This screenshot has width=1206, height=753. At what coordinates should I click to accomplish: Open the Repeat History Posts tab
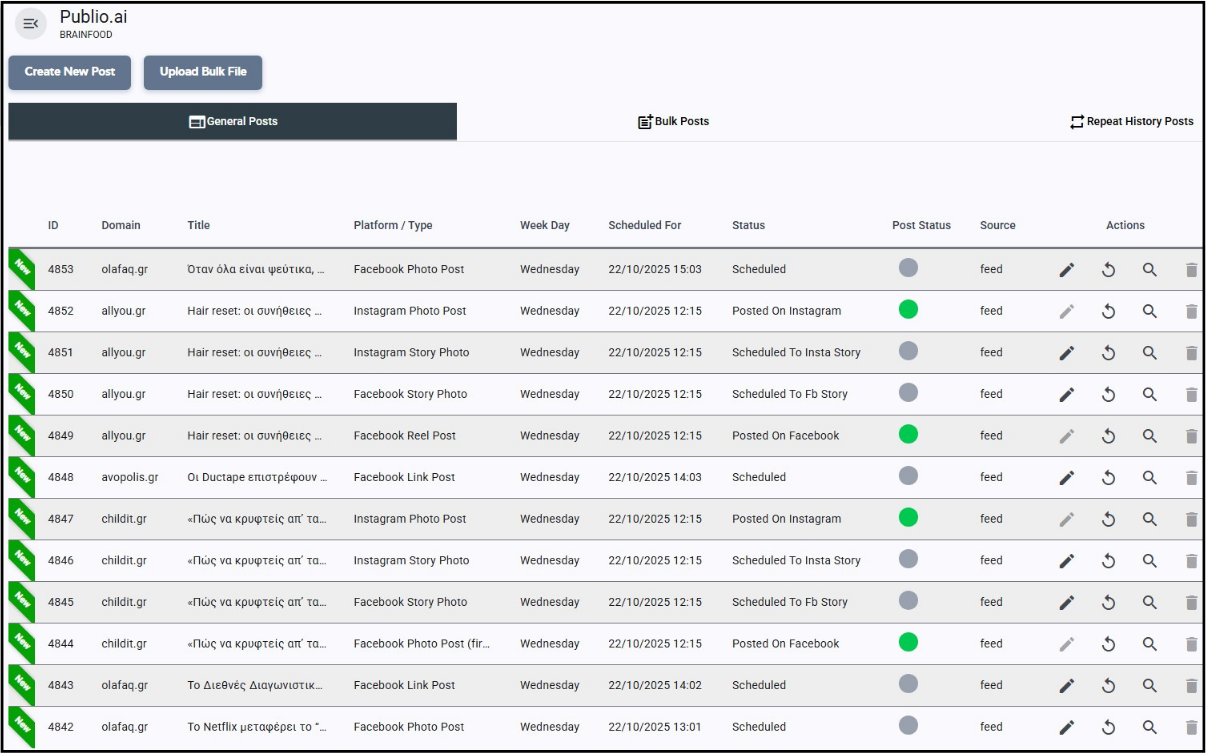1131,121
